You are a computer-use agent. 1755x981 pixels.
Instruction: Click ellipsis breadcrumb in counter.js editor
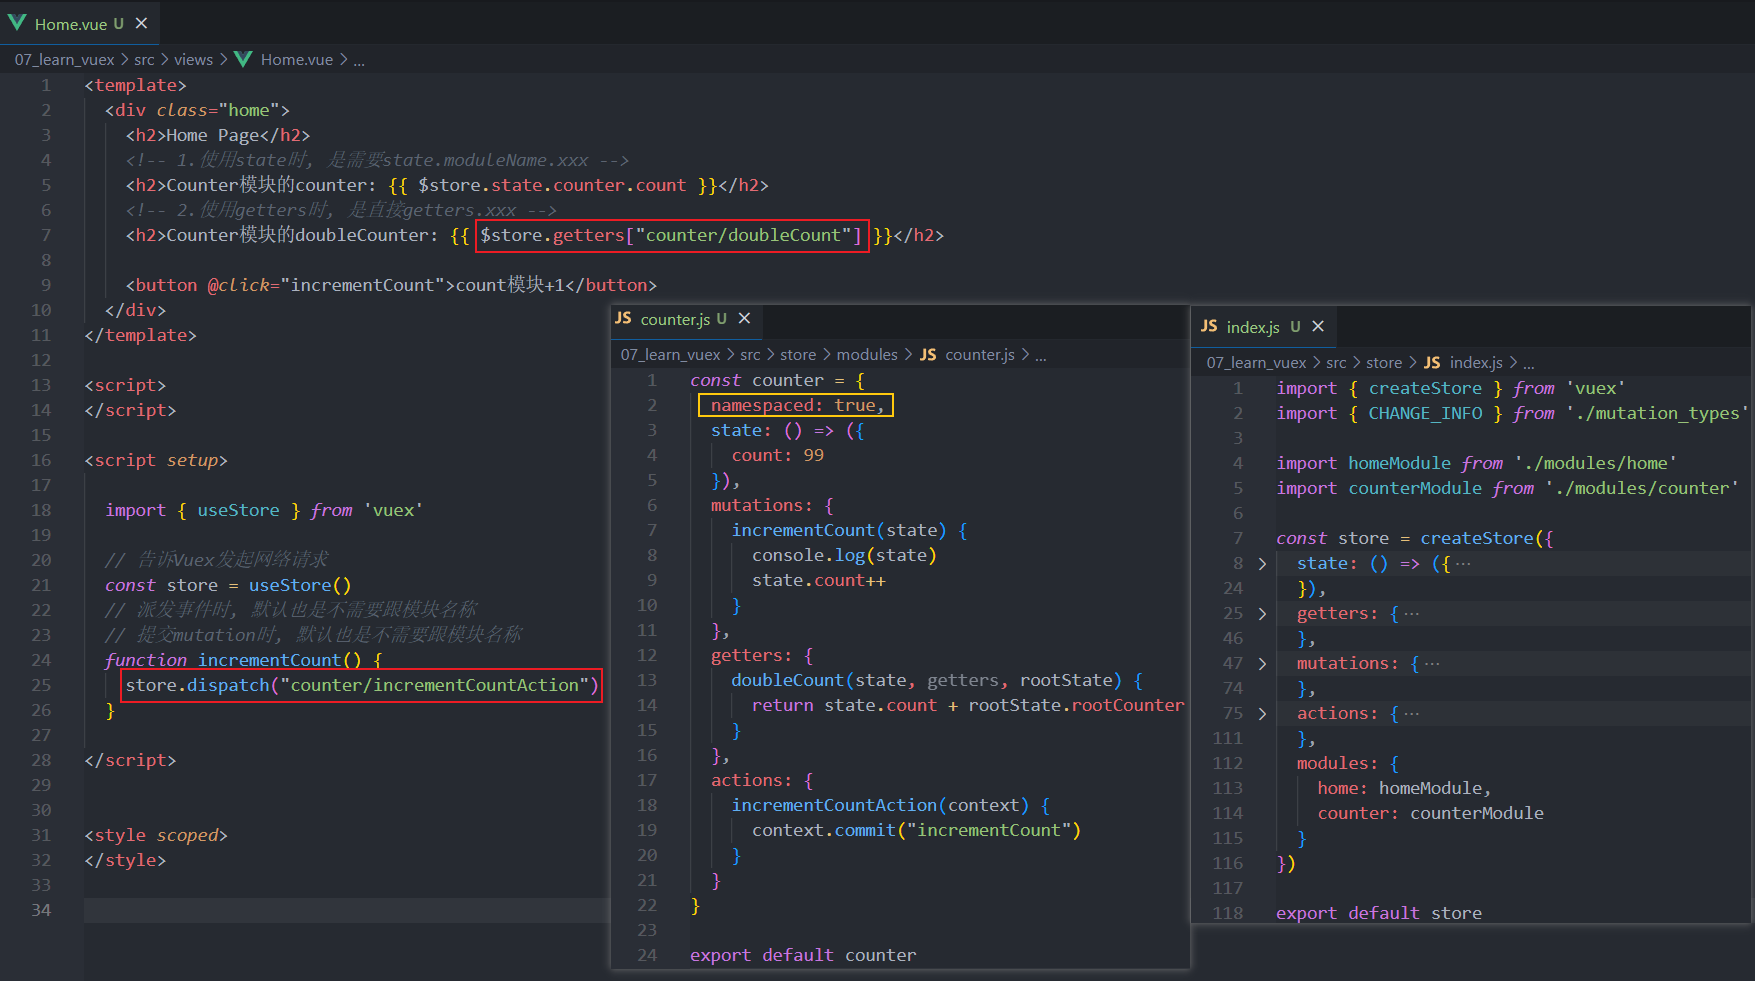[x=1041, y=355]
